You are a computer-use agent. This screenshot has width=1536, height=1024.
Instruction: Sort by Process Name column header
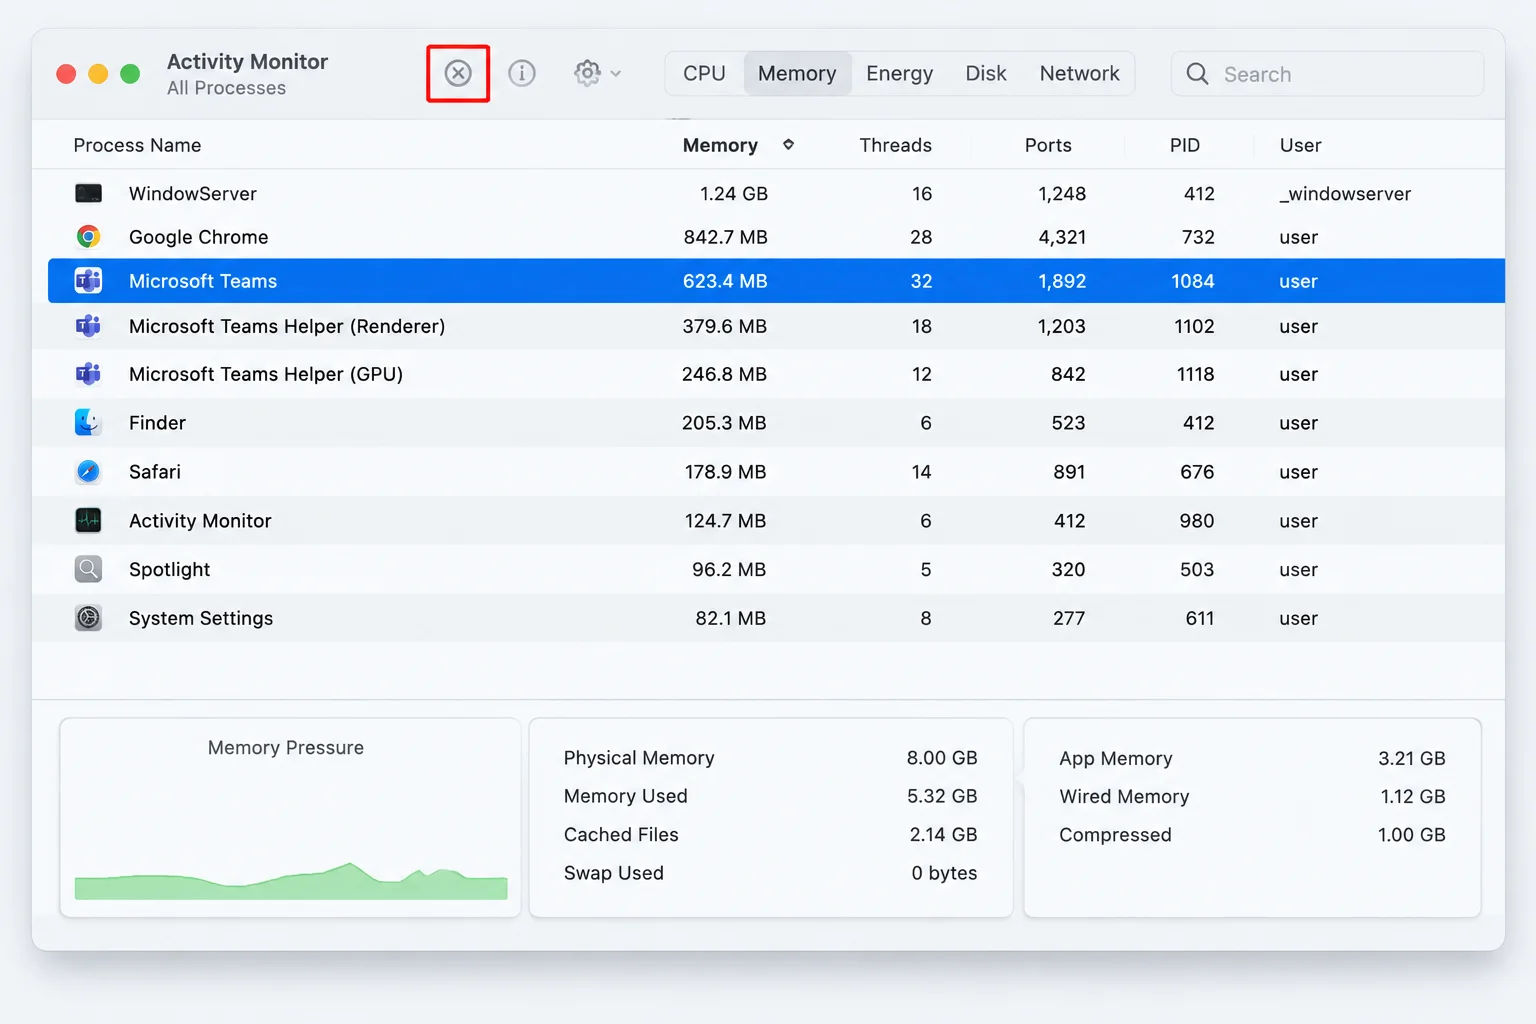137,145
